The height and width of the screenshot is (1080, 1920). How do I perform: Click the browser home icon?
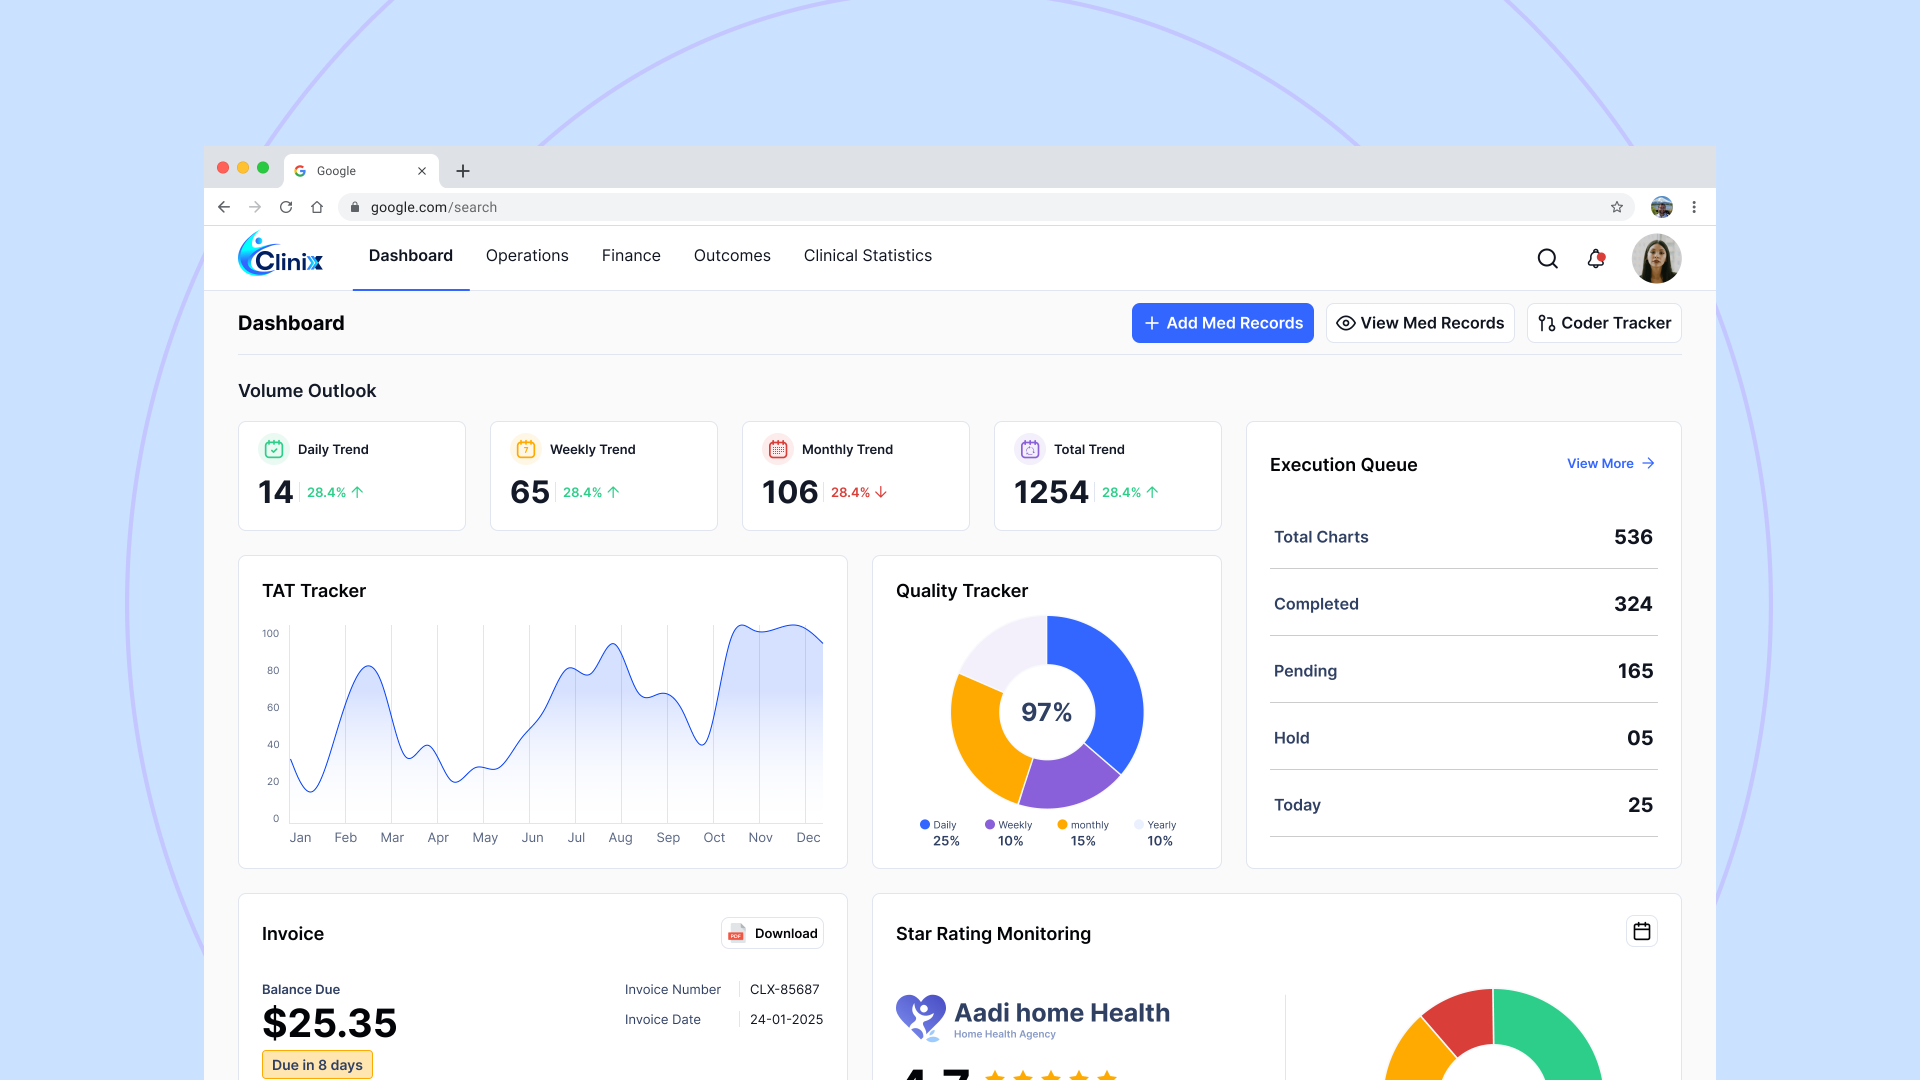(317, 207)
